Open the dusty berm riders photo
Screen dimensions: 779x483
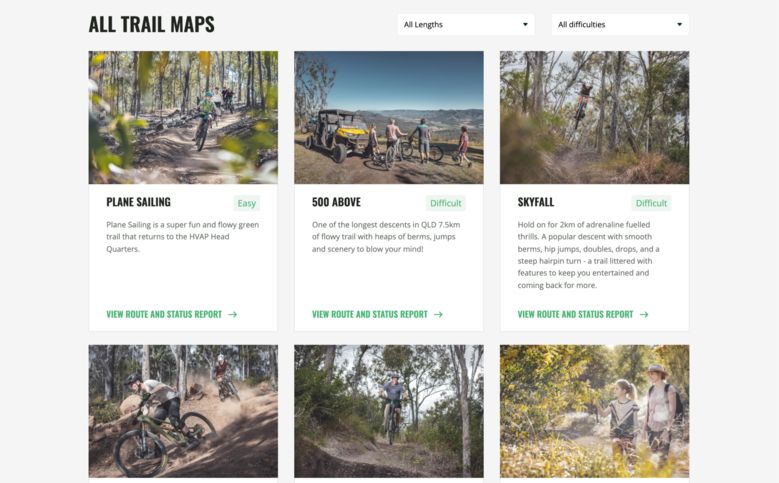click(183, 411)
